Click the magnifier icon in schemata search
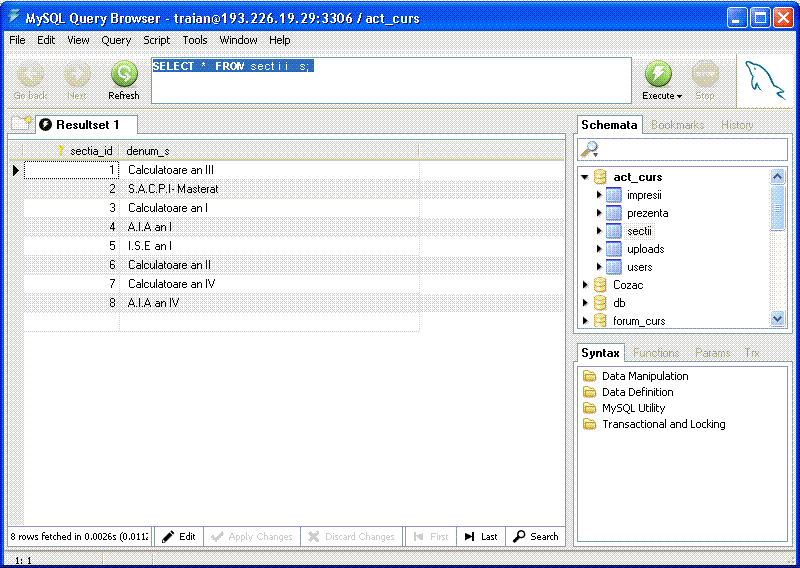The height and width of the screenshot is (568, 800). click(x=590, y=149)
